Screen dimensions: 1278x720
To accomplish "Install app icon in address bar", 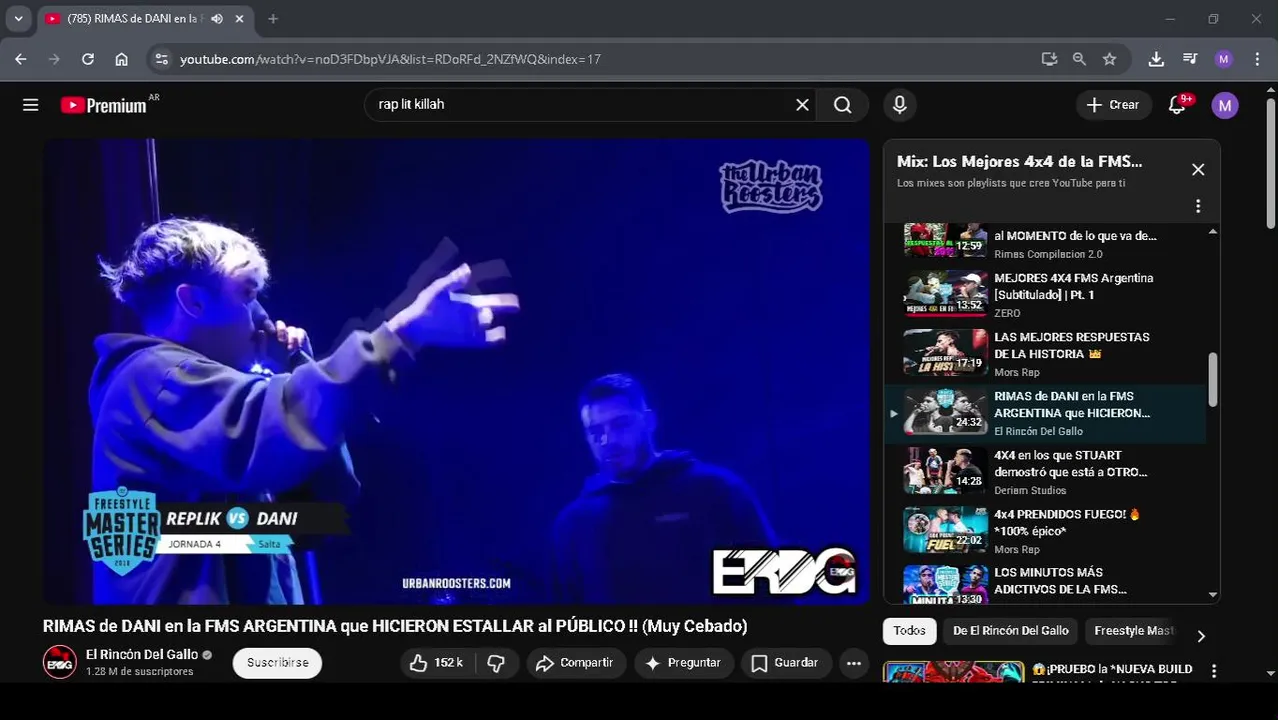I will coord(1049,59).
